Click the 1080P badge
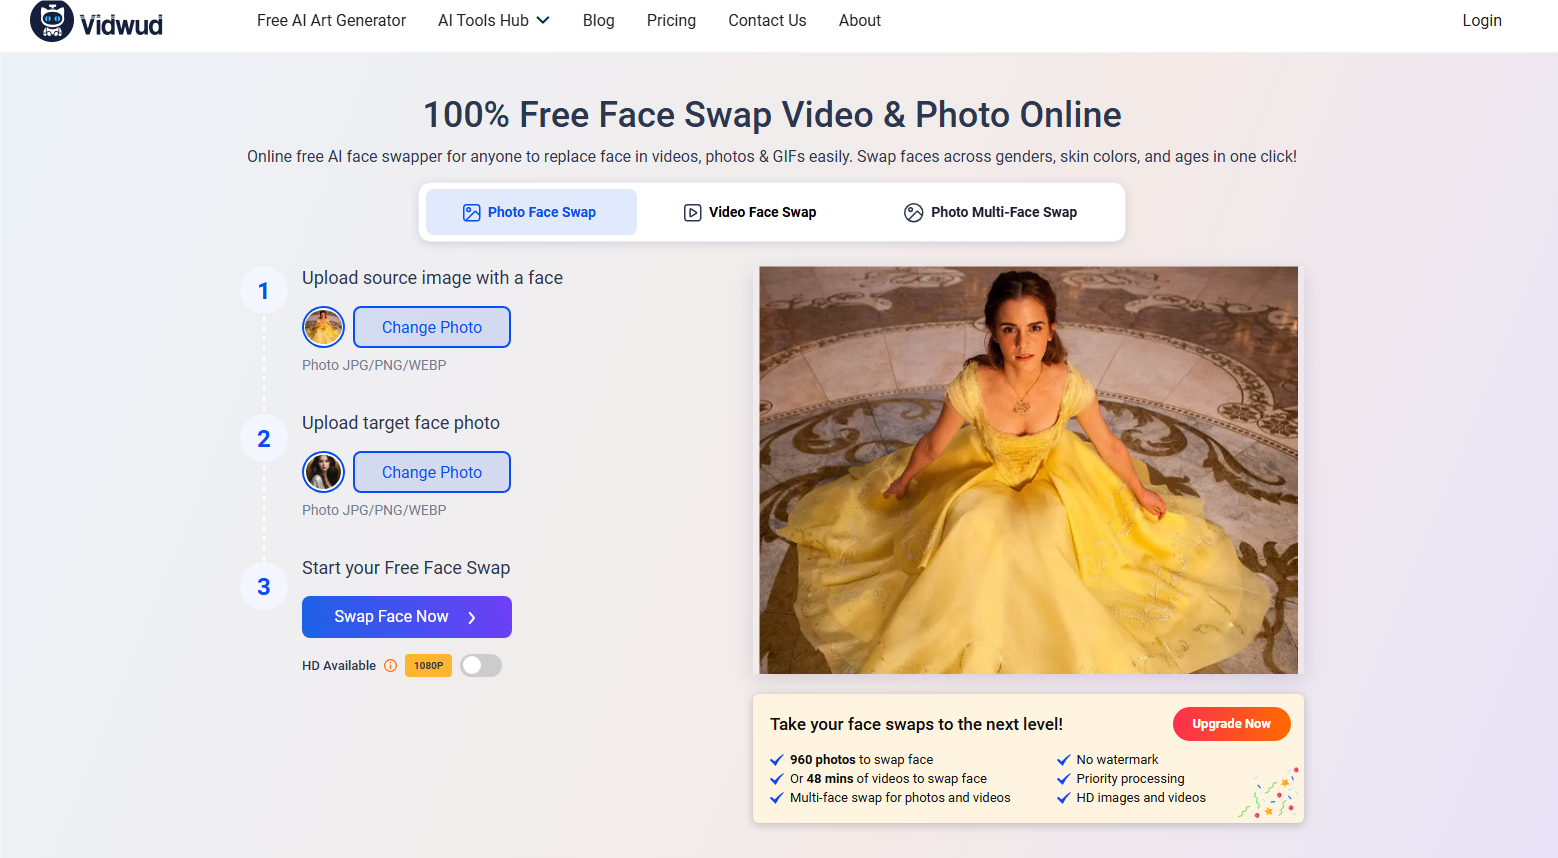1558x858 pixels. click(x=428, y=666)
